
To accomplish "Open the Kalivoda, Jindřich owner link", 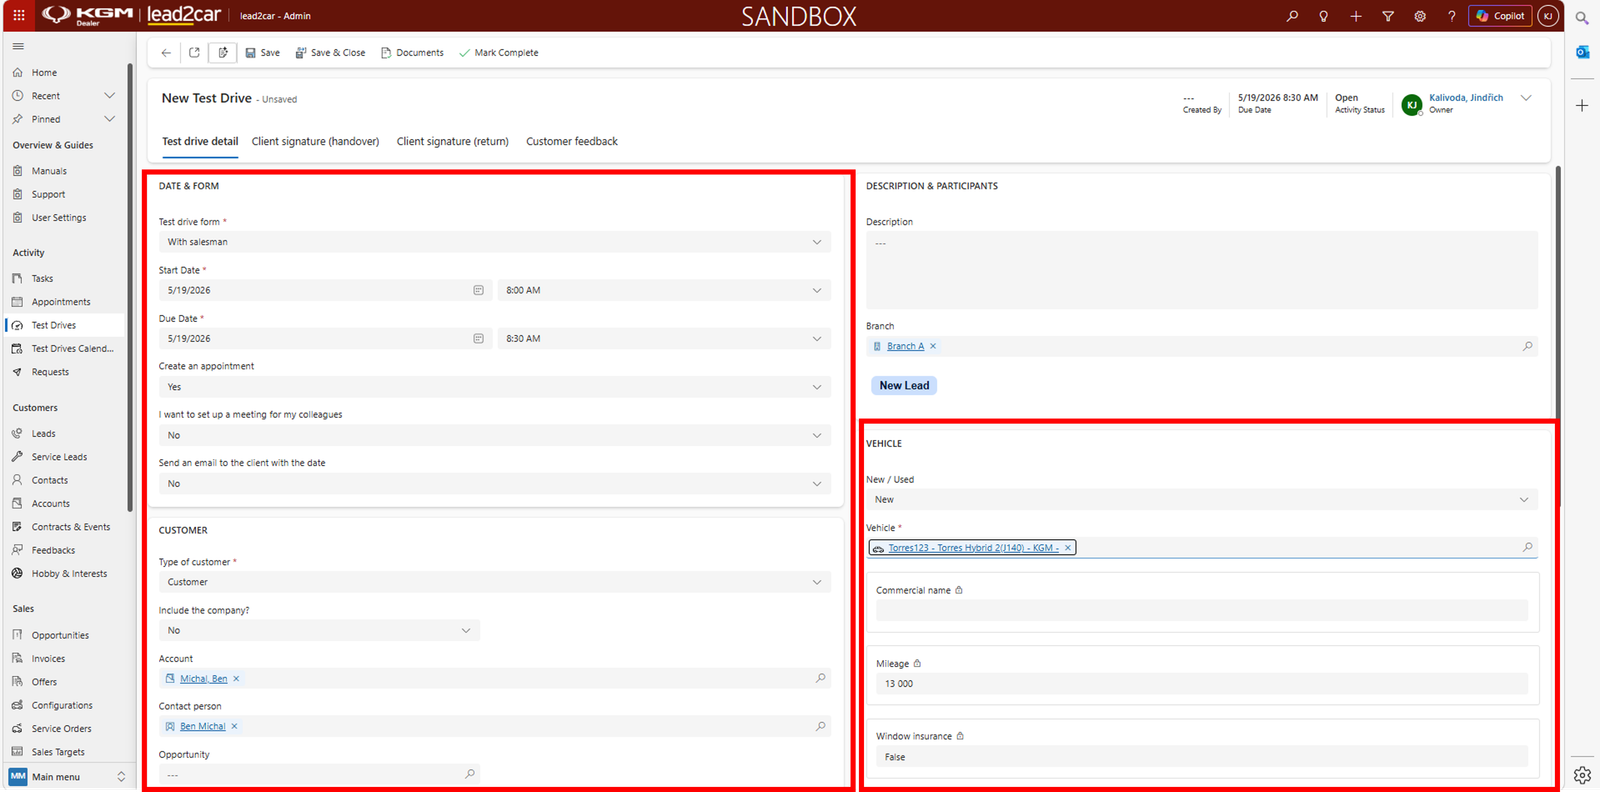I will coord(1466,98).
